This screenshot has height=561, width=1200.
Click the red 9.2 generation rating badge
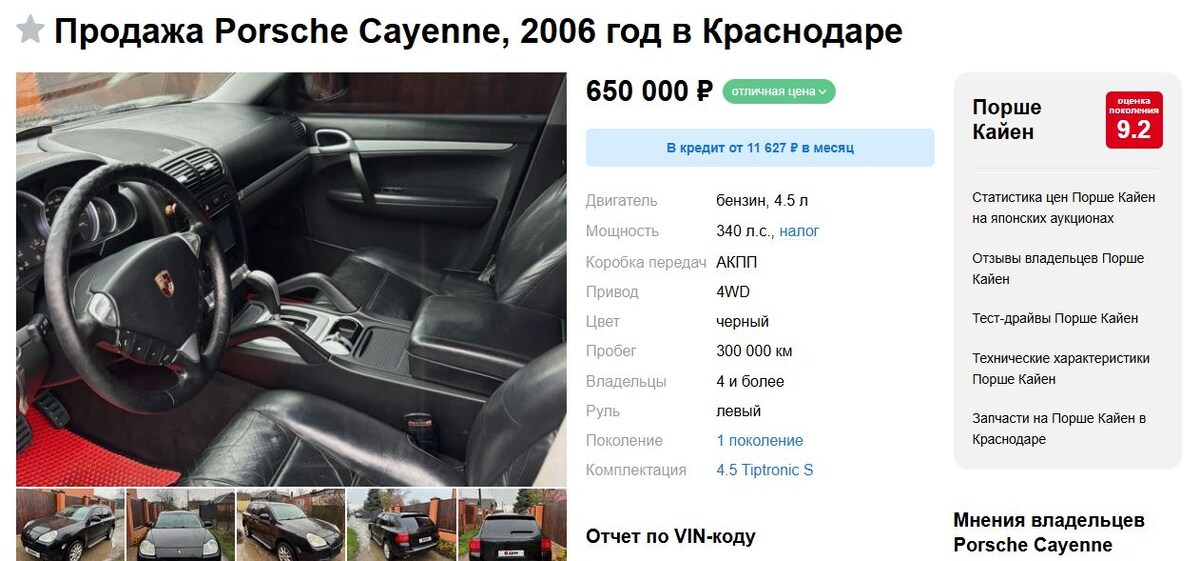coord(1134,120)
